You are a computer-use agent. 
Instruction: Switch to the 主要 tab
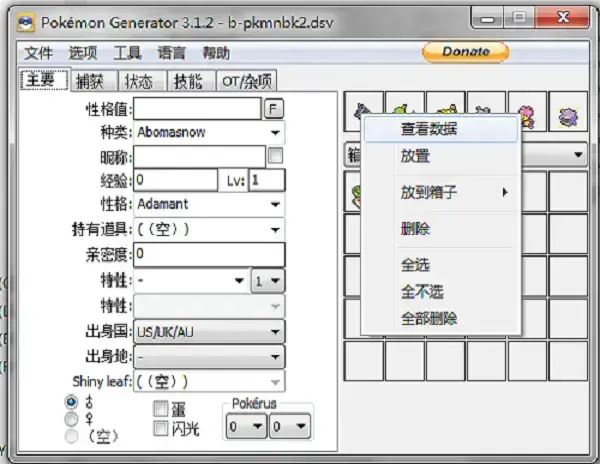(x=44, y=80)
